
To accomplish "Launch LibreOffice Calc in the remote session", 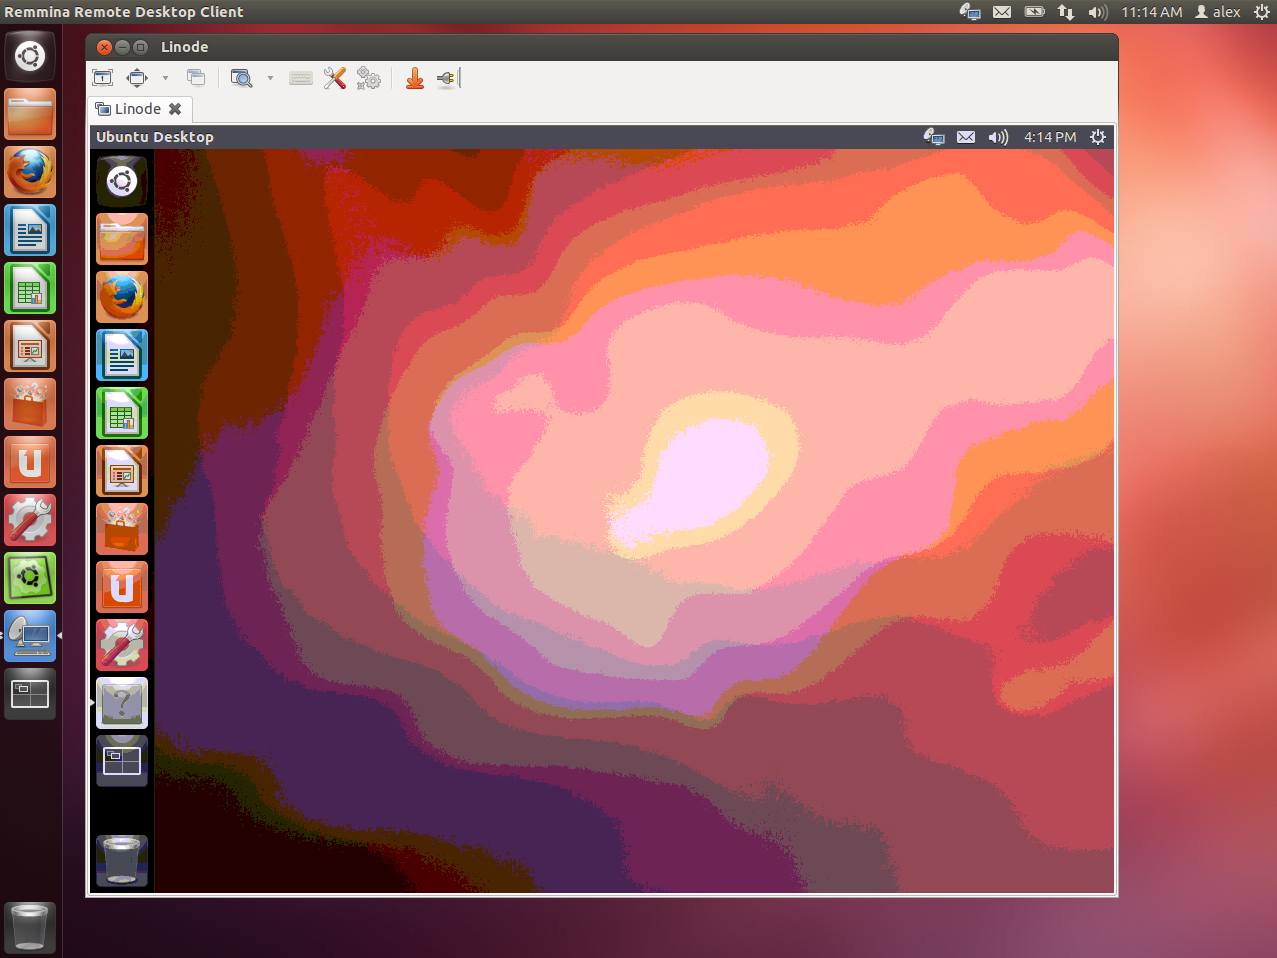I will [121, 413].
